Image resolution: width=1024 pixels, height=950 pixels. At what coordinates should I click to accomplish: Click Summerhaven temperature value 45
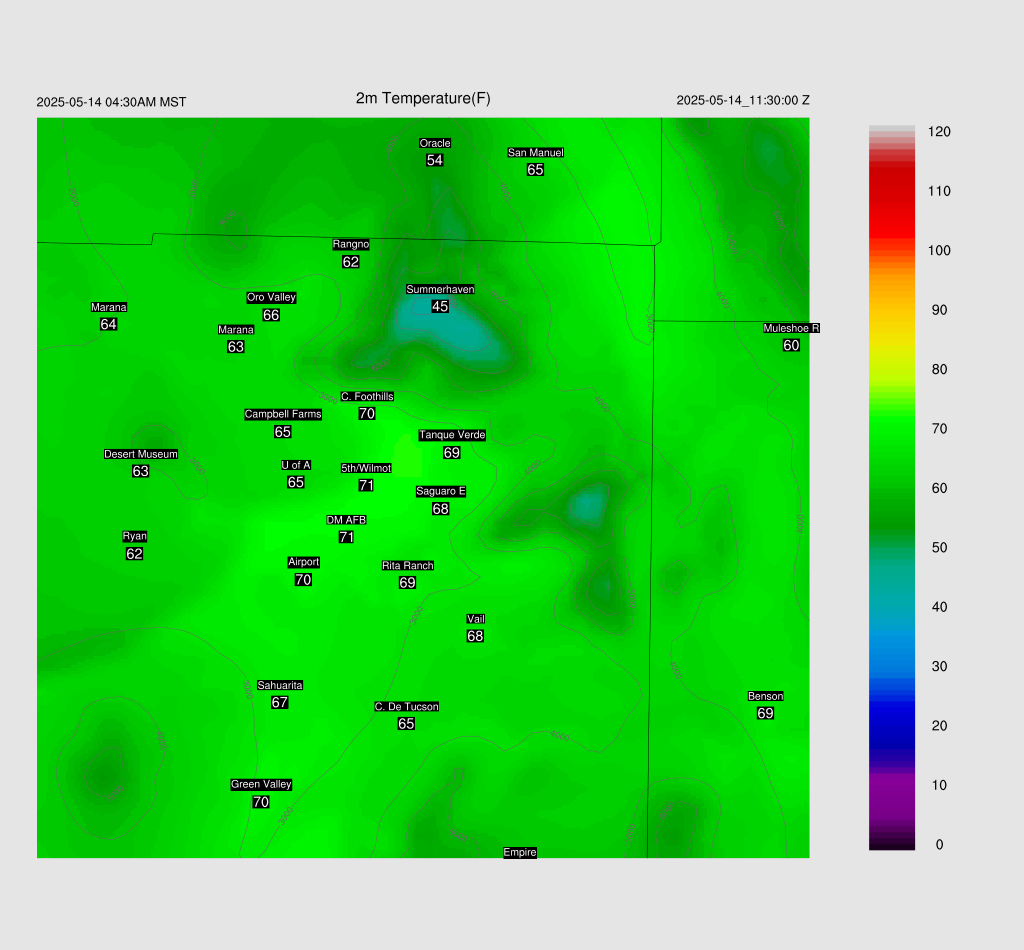[x=440, y=306]
